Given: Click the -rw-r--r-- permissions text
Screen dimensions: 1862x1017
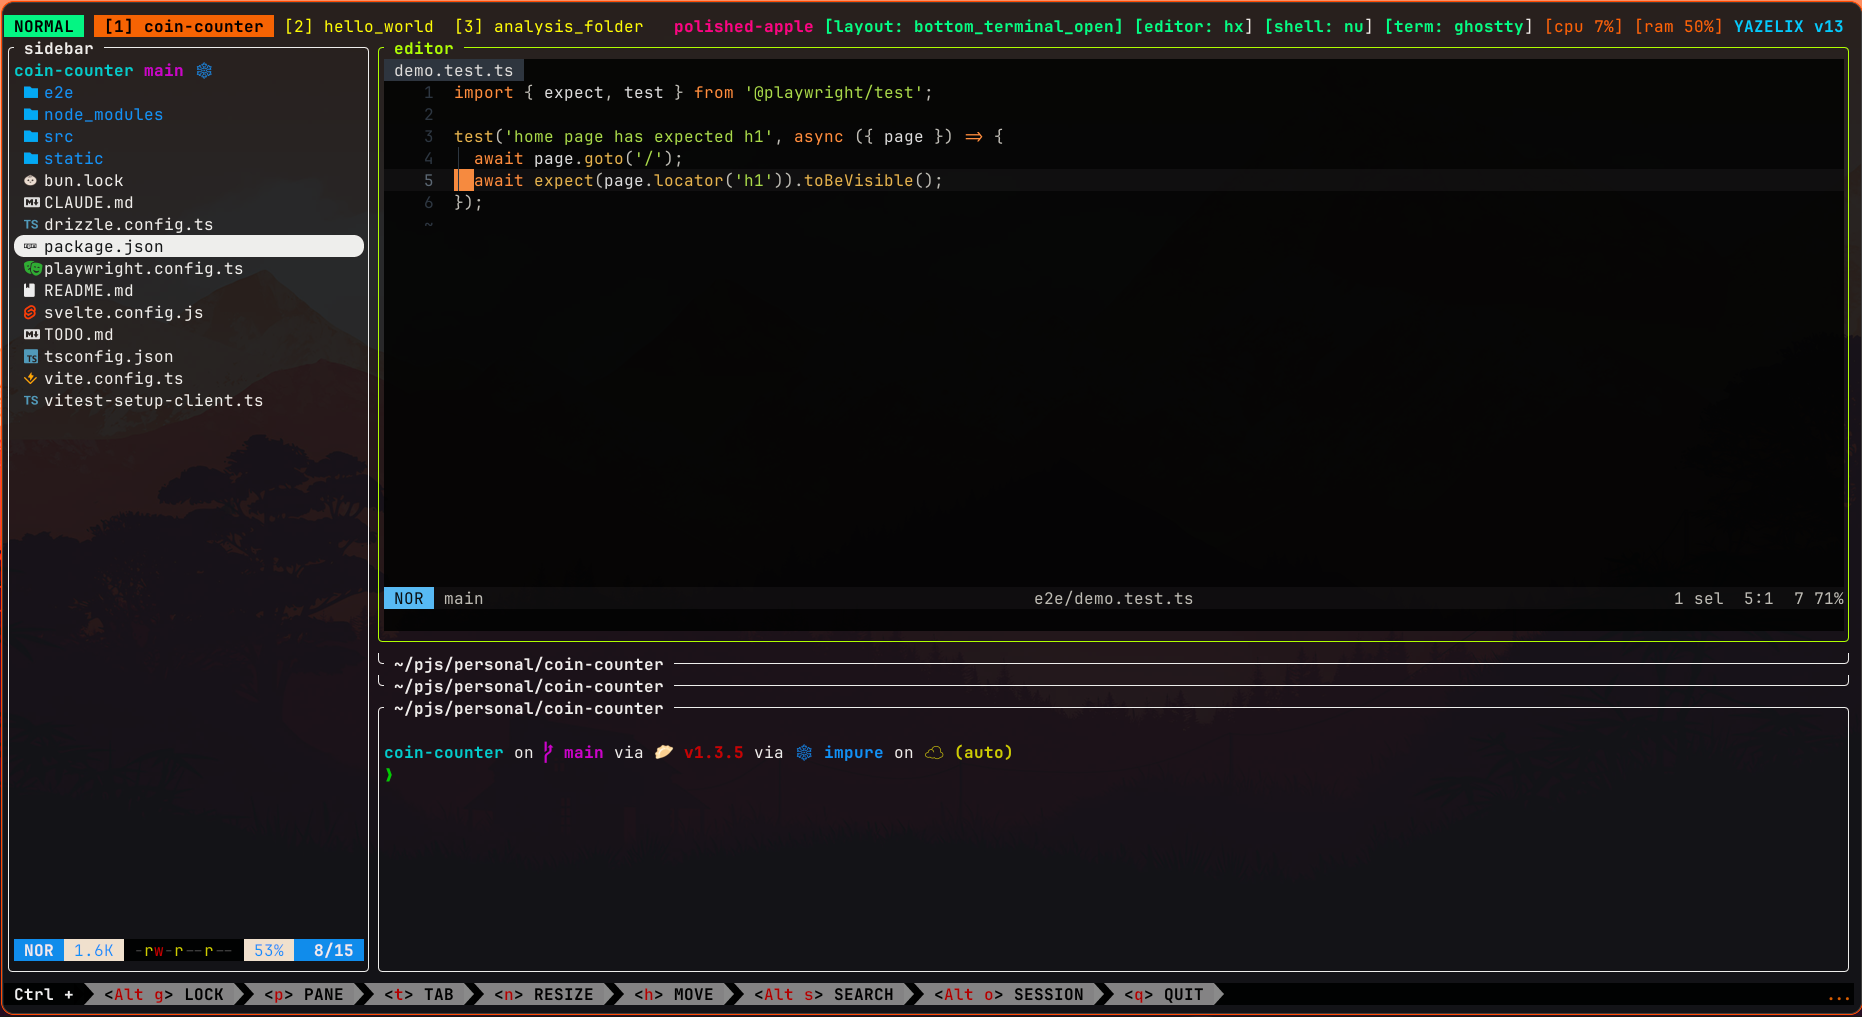Looking at the screenshot, I should 184,951.
